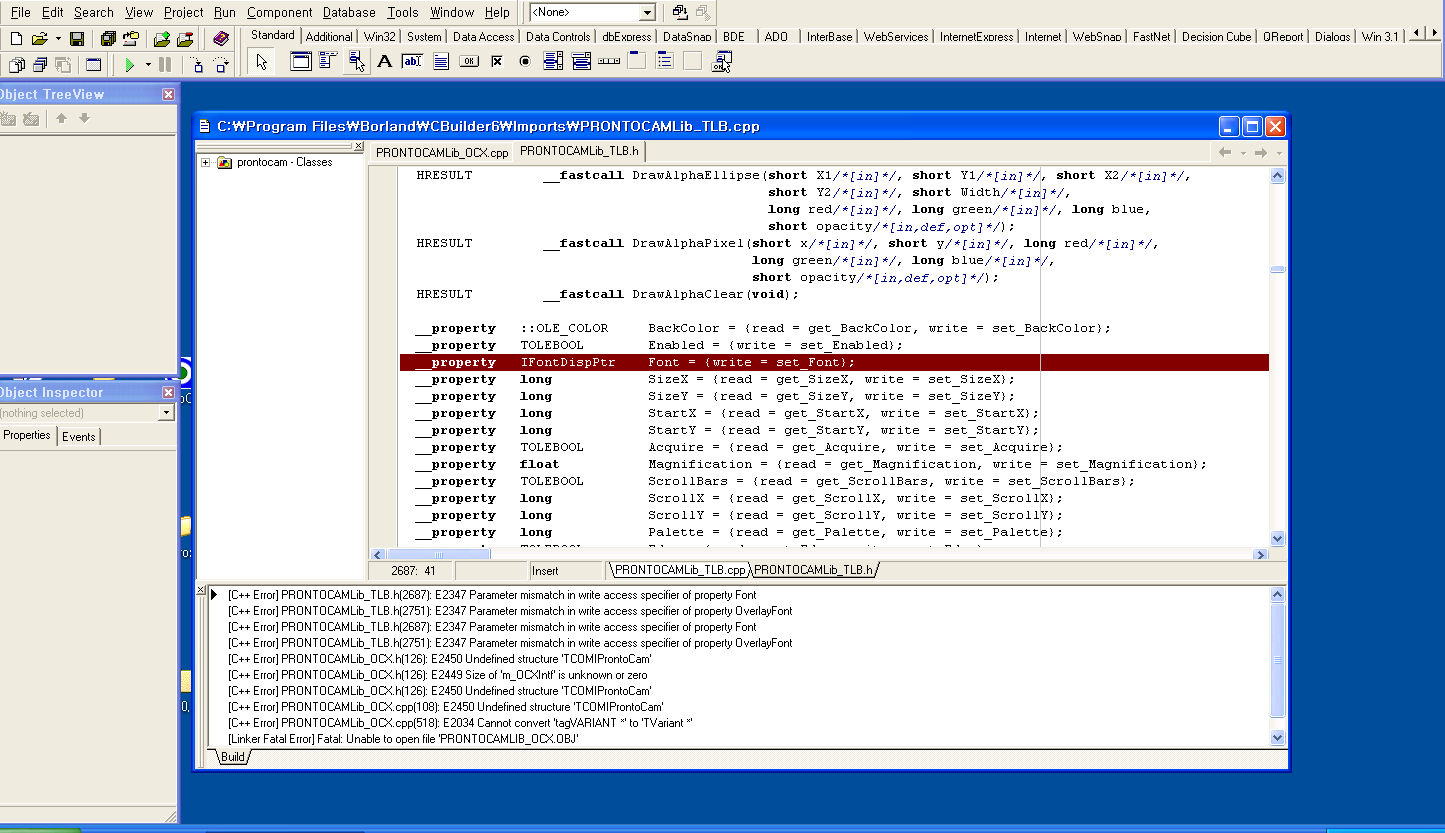The width and height of the screenshot is (1445, 833).
Task: Pick the Edit box component icon
Action: pyautogui.click(x=412, y=62)
